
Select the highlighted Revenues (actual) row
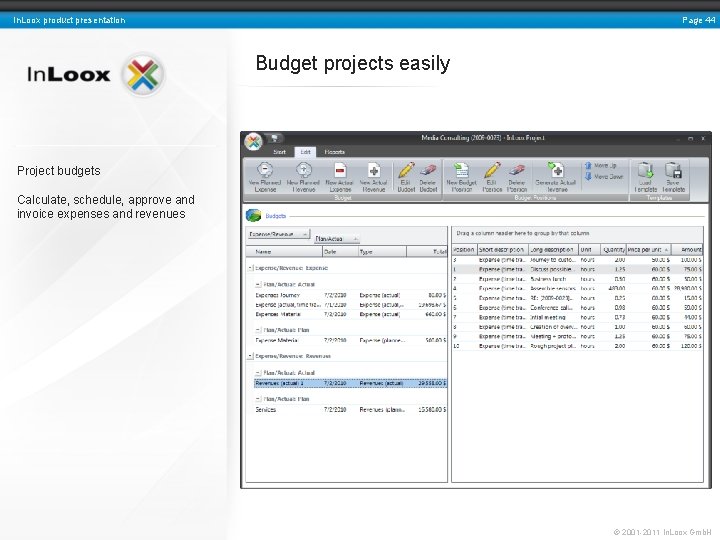pos(350,383)
